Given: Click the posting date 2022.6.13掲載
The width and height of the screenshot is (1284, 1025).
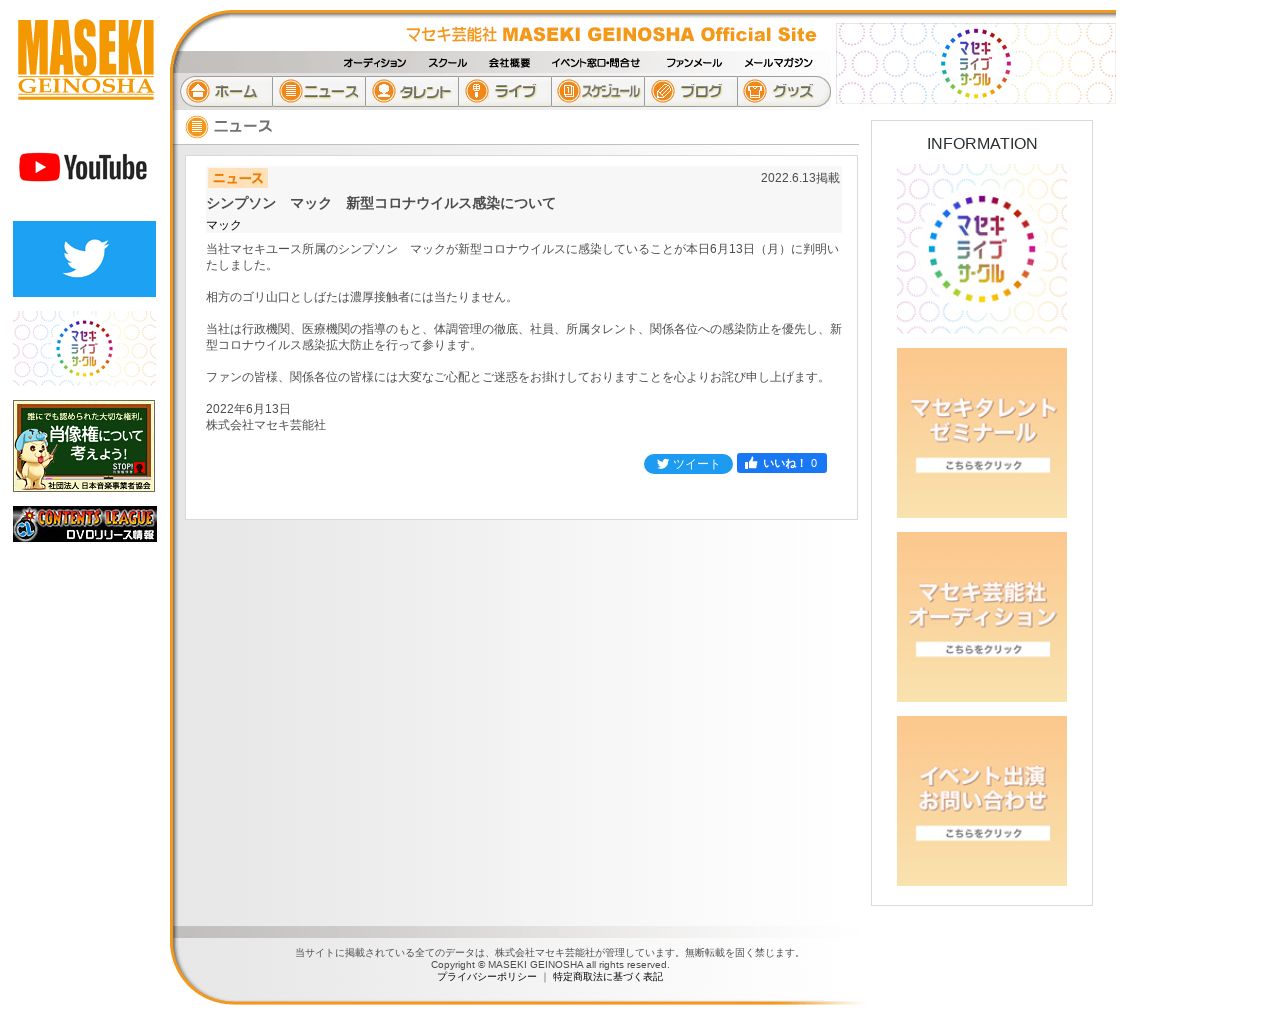Looking at the screenshot, I should [x=800, y=178].
